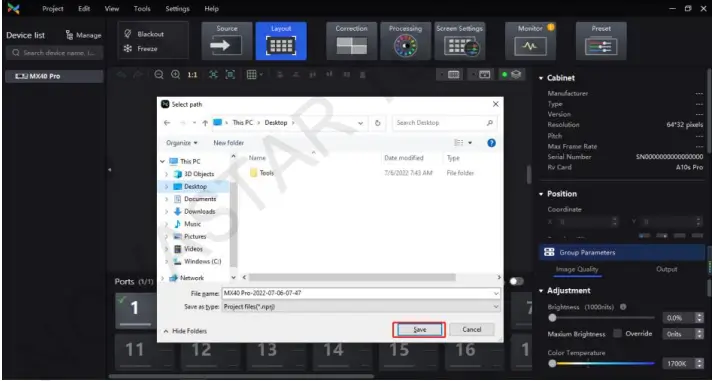
Task: Reset canvas zoom to 1:1
Action: (193, 75)
